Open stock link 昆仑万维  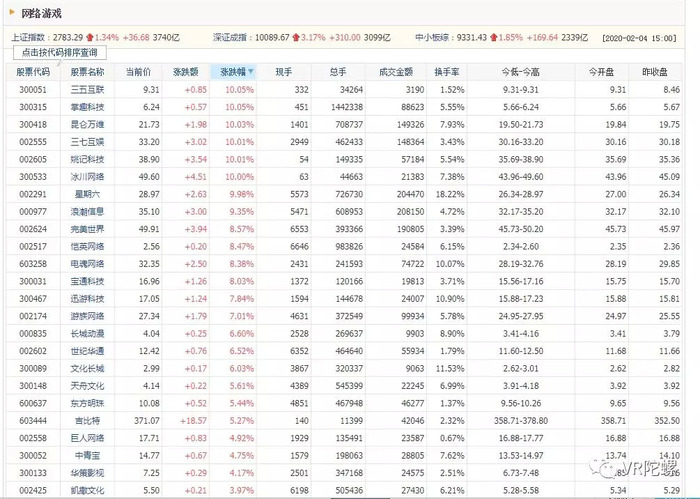[88, 125]
